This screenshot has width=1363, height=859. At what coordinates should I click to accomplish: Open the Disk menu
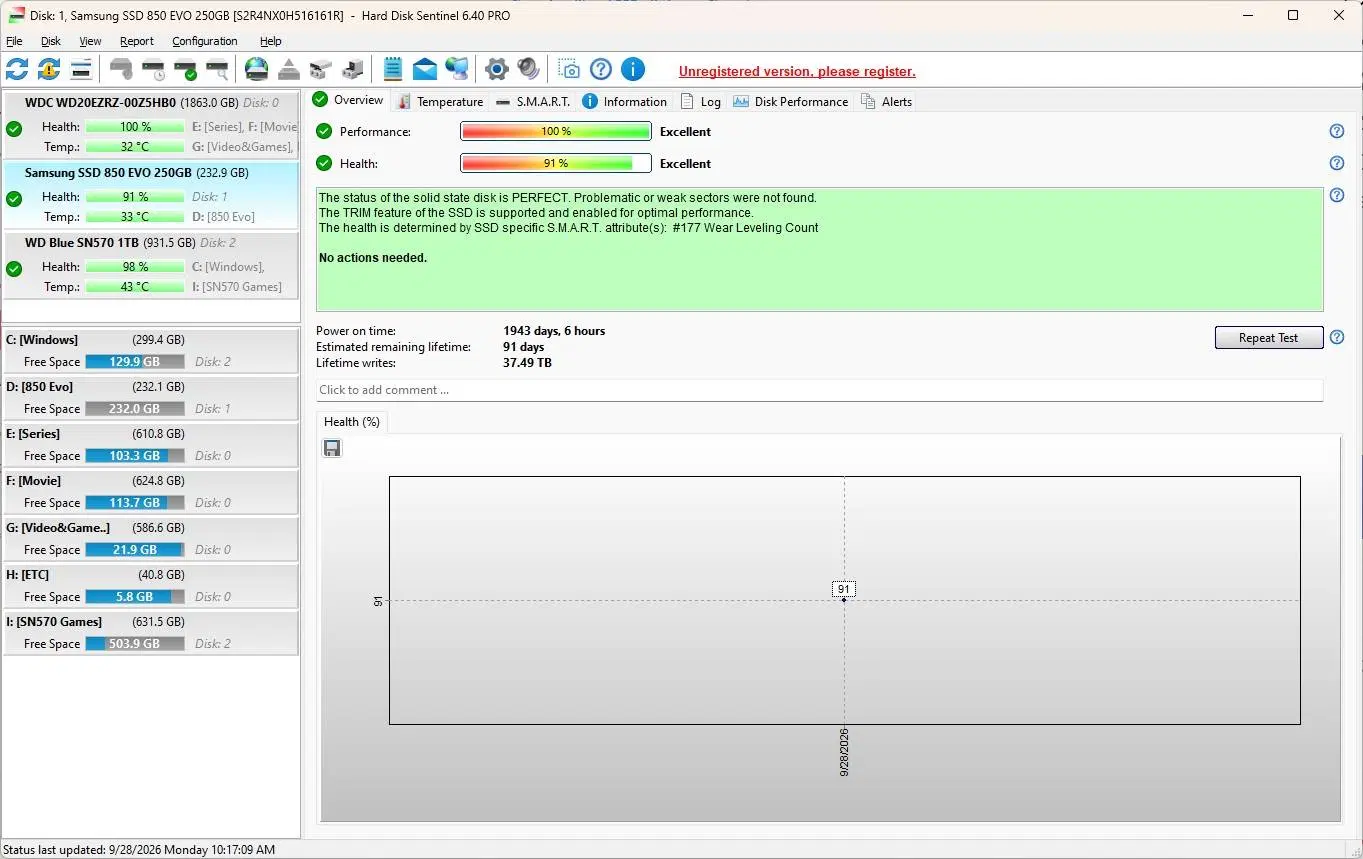pos(51,41)
